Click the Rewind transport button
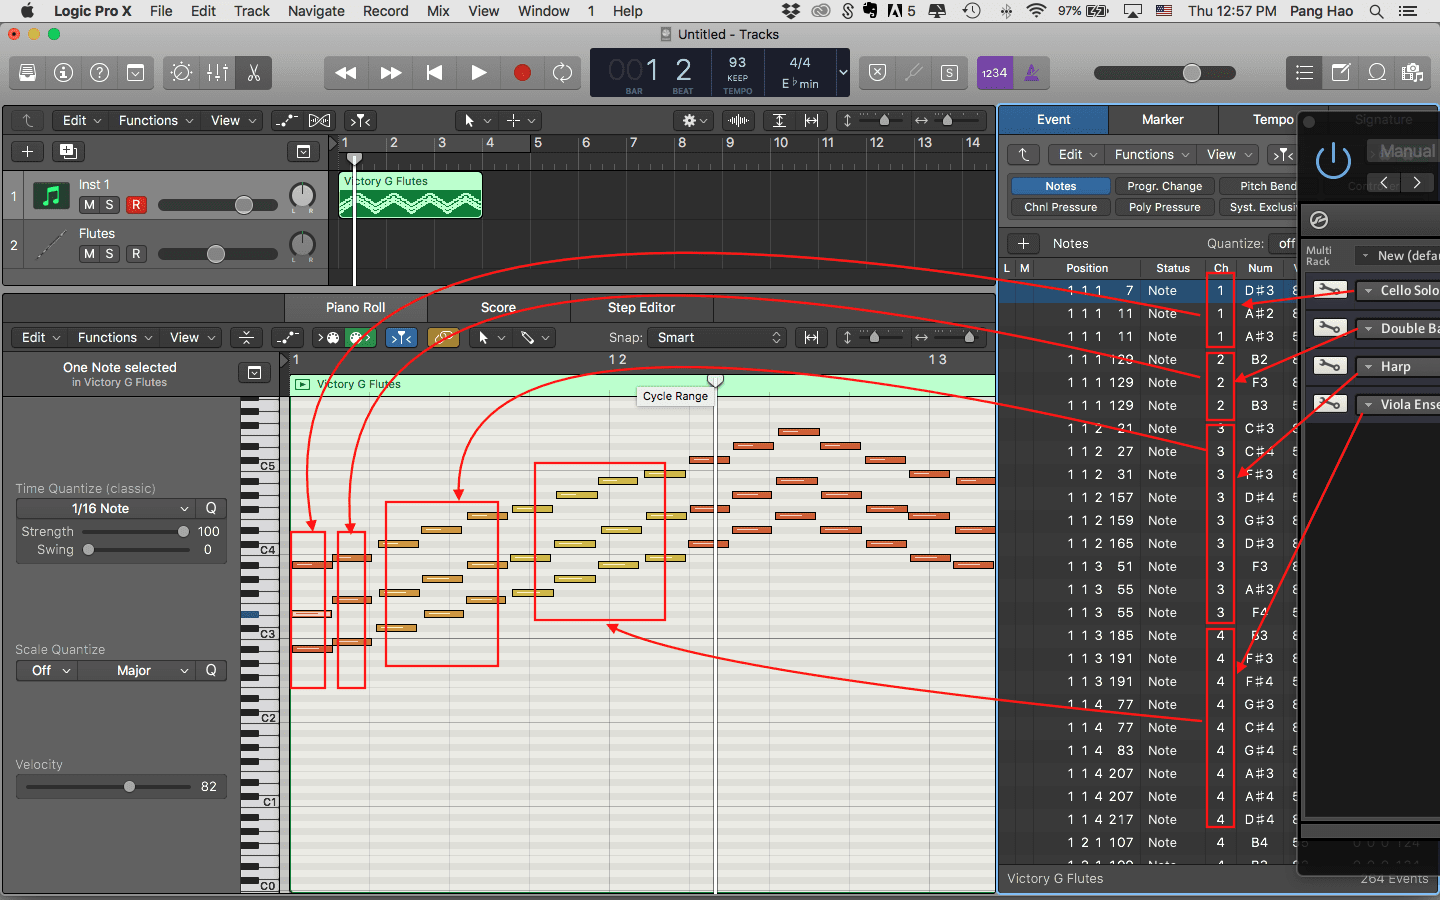Image resolution: width=1440 pixels, height=900 pixels. pos(346,73)
